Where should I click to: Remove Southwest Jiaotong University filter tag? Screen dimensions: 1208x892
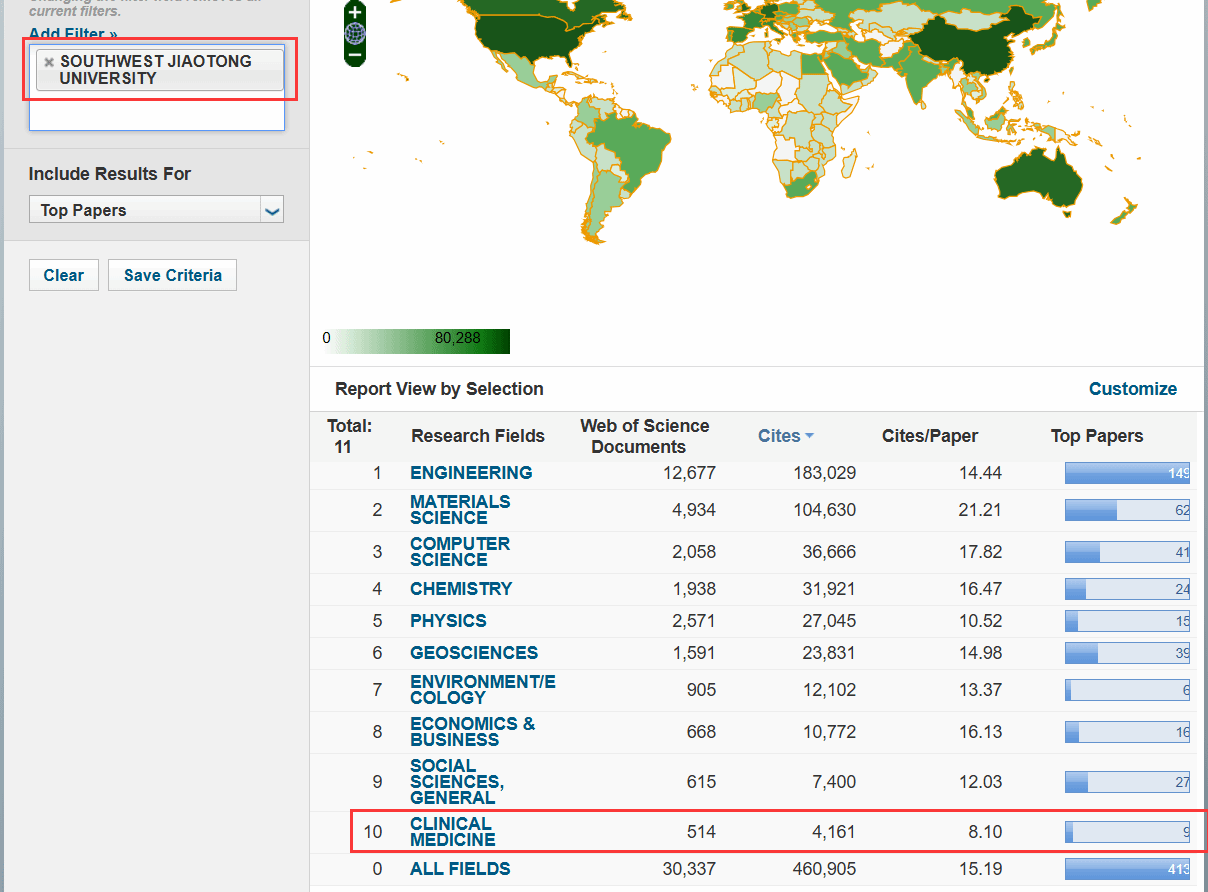tap(48, 62)
